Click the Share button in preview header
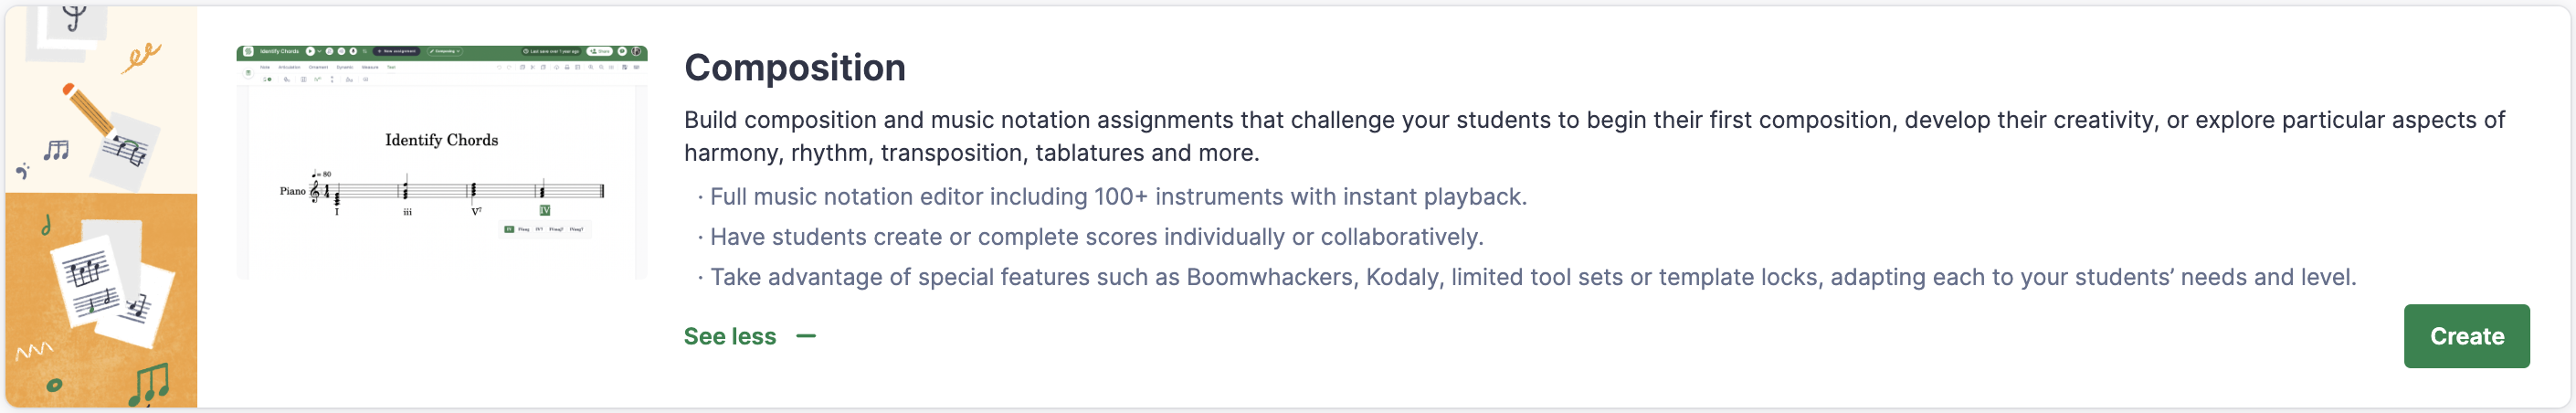 point(600,51)
